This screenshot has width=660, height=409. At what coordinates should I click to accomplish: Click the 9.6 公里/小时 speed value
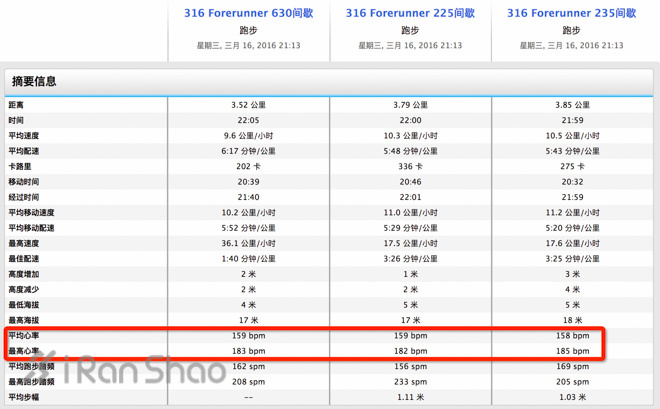pyautogui.click(x=248, y=135)
